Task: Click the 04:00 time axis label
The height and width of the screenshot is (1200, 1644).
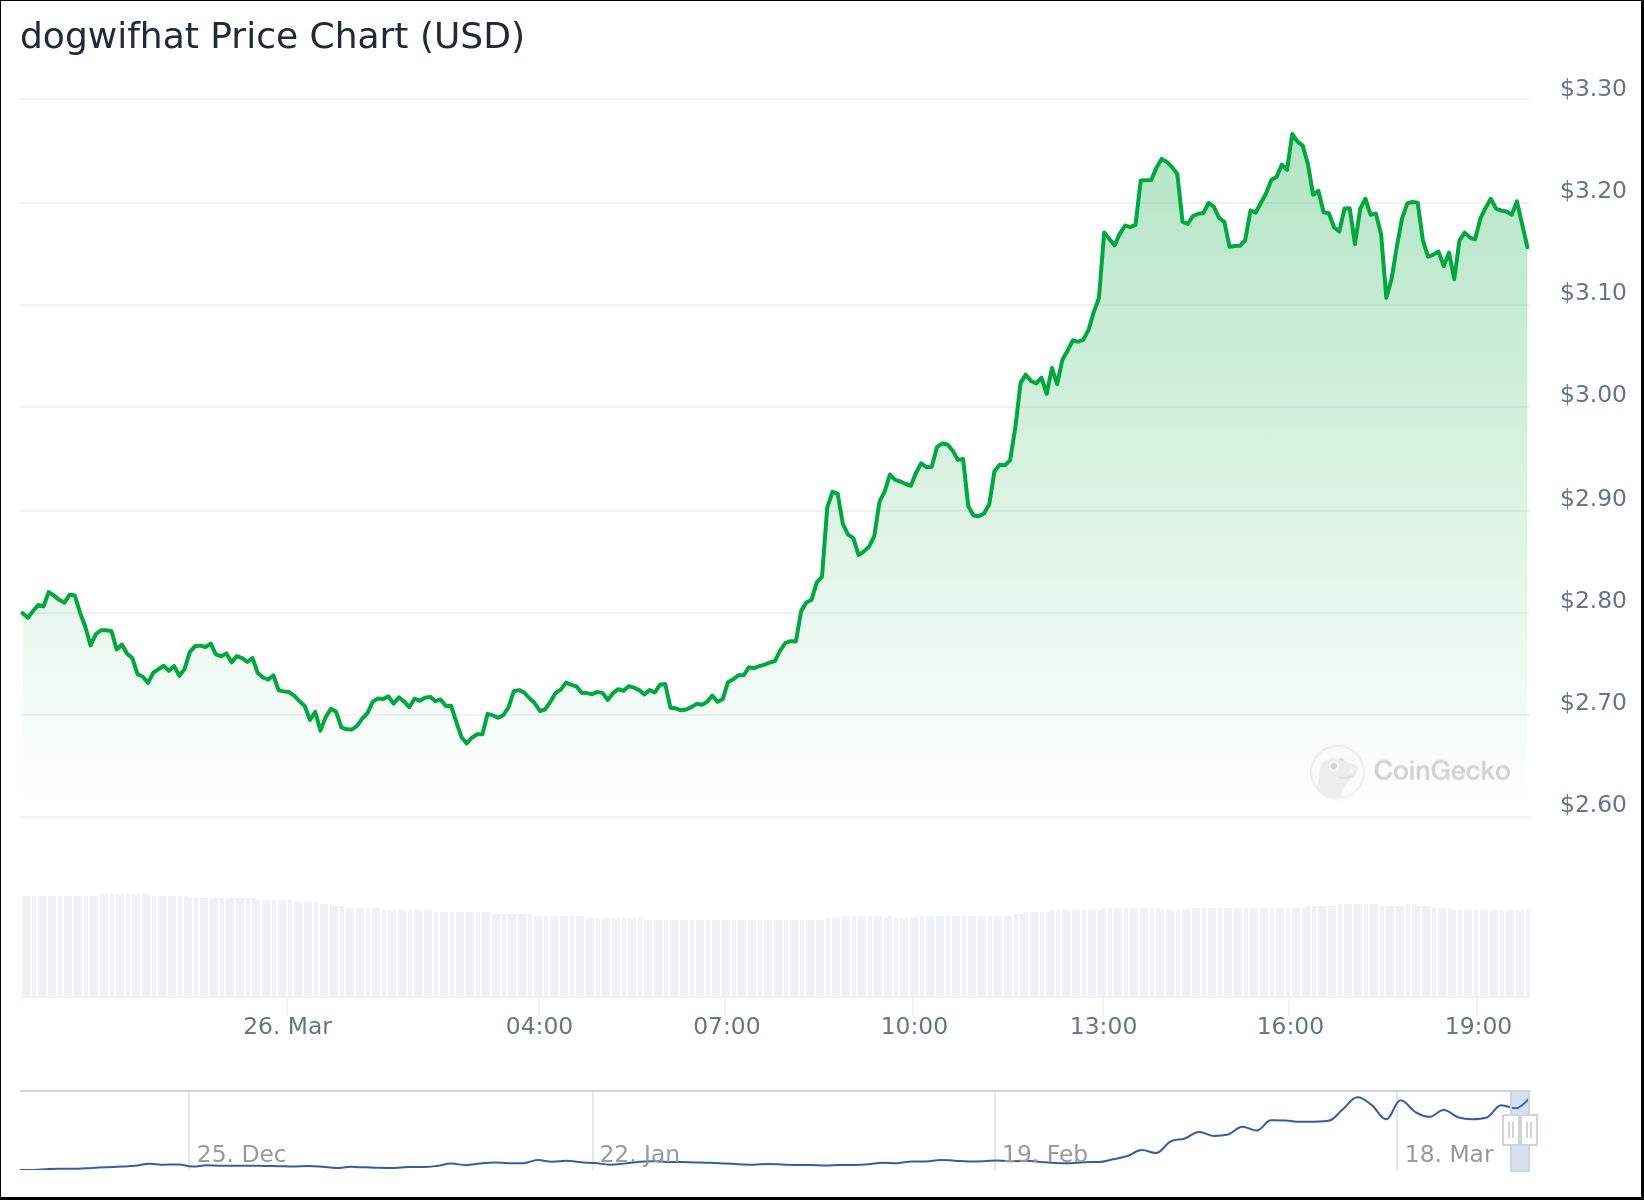Action: tap(539, 1026)
